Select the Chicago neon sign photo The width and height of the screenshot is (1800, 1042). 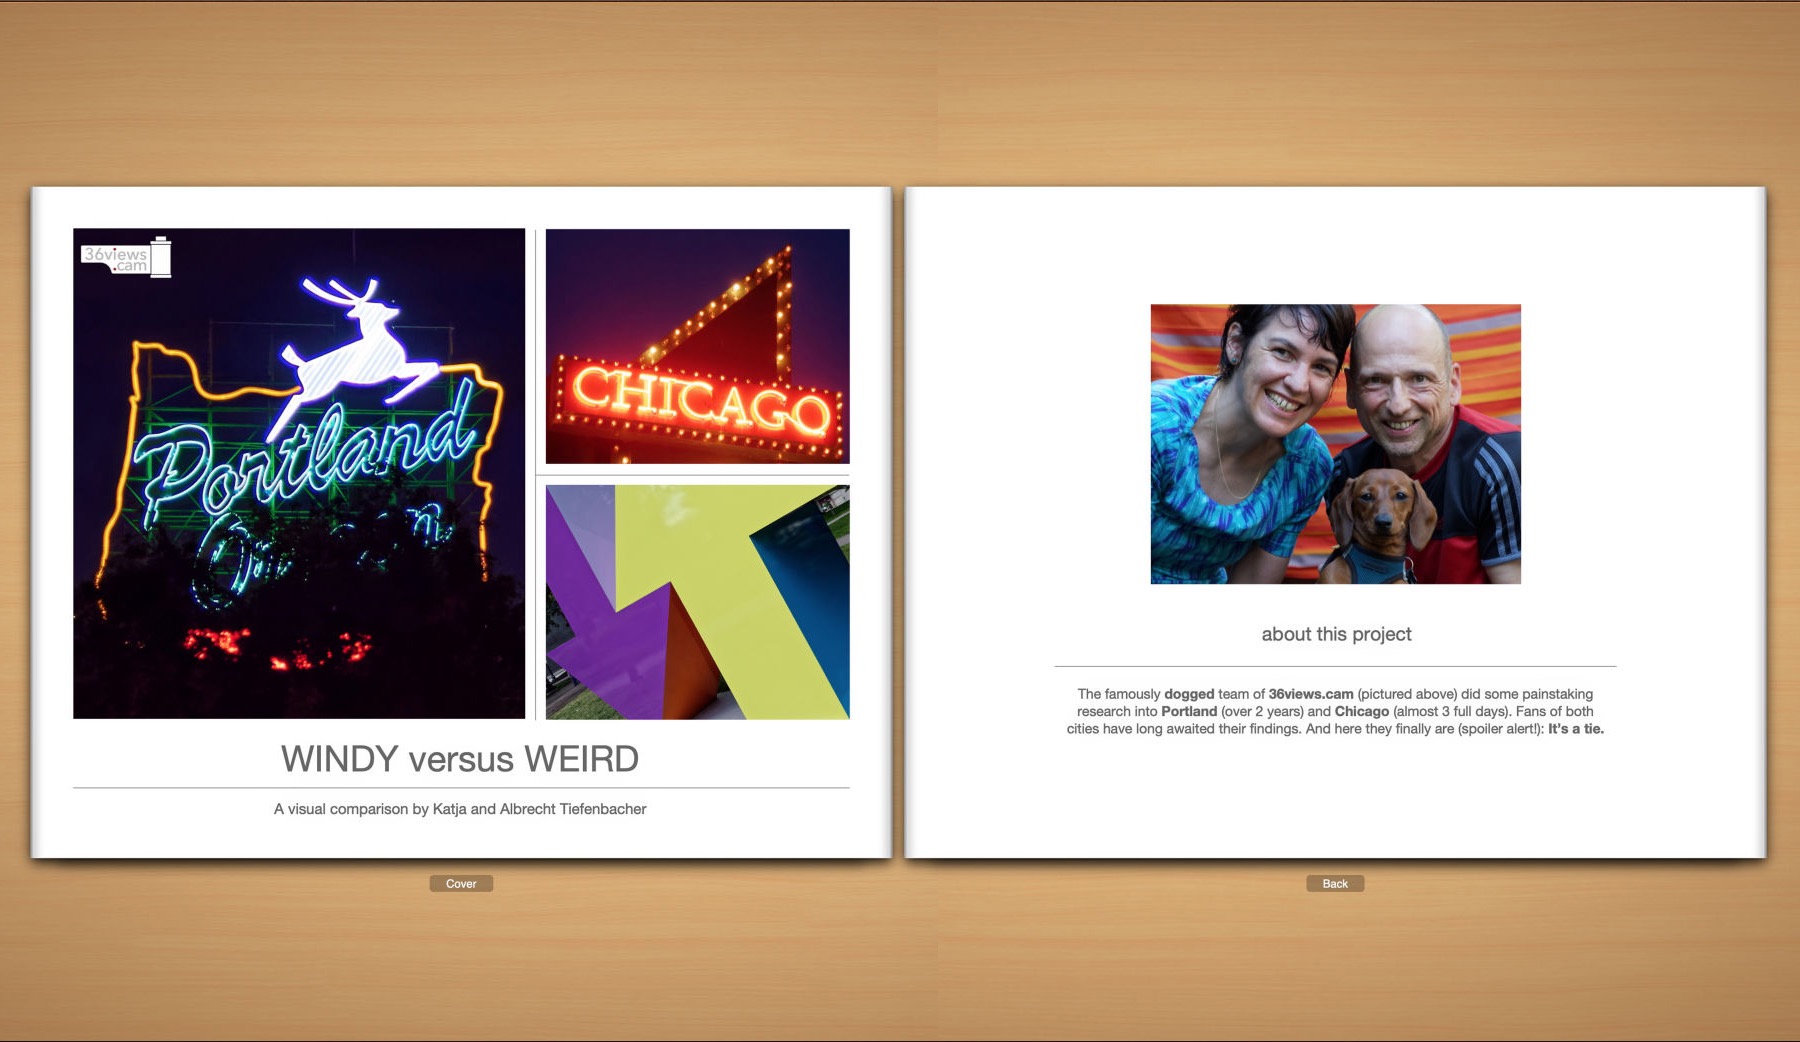pos(697,346)
